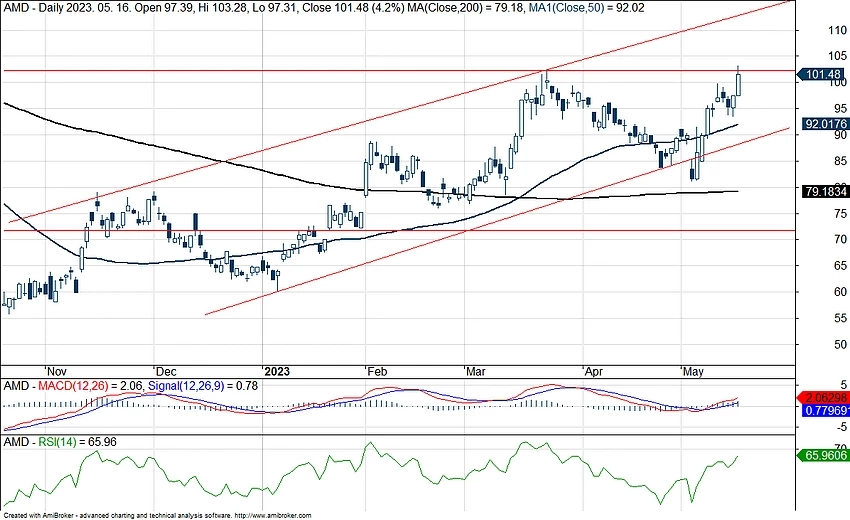Select the Dec label on time axis
The height and width of the screenshot is (520, 850).
tap(165, 372)
